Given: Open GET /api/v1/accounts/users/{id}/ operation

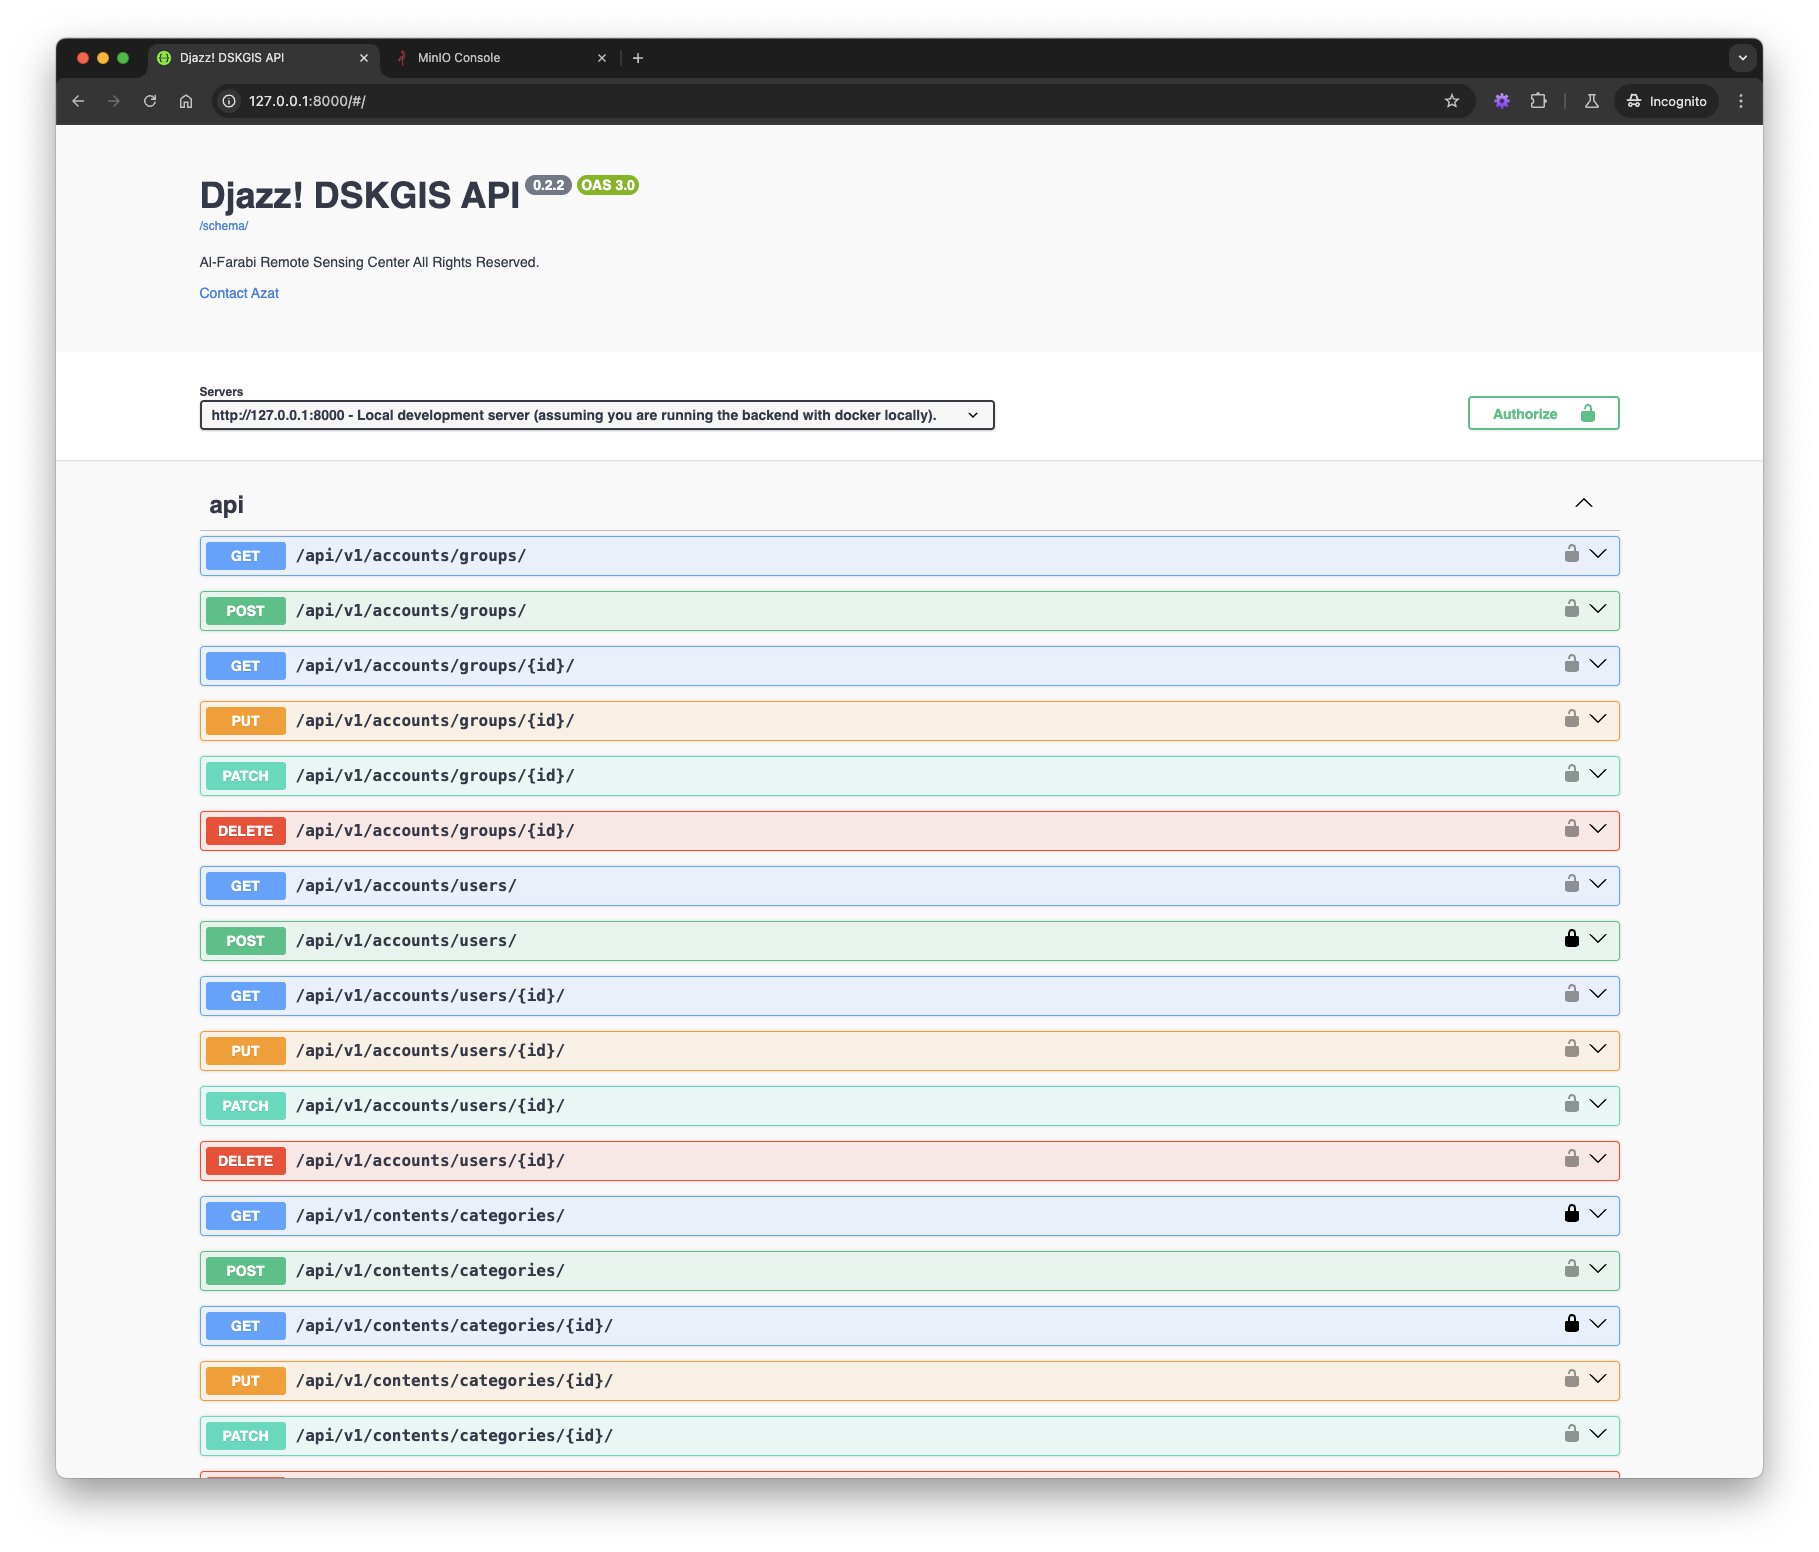Looking at the screenshot, I should pos(909,996).
